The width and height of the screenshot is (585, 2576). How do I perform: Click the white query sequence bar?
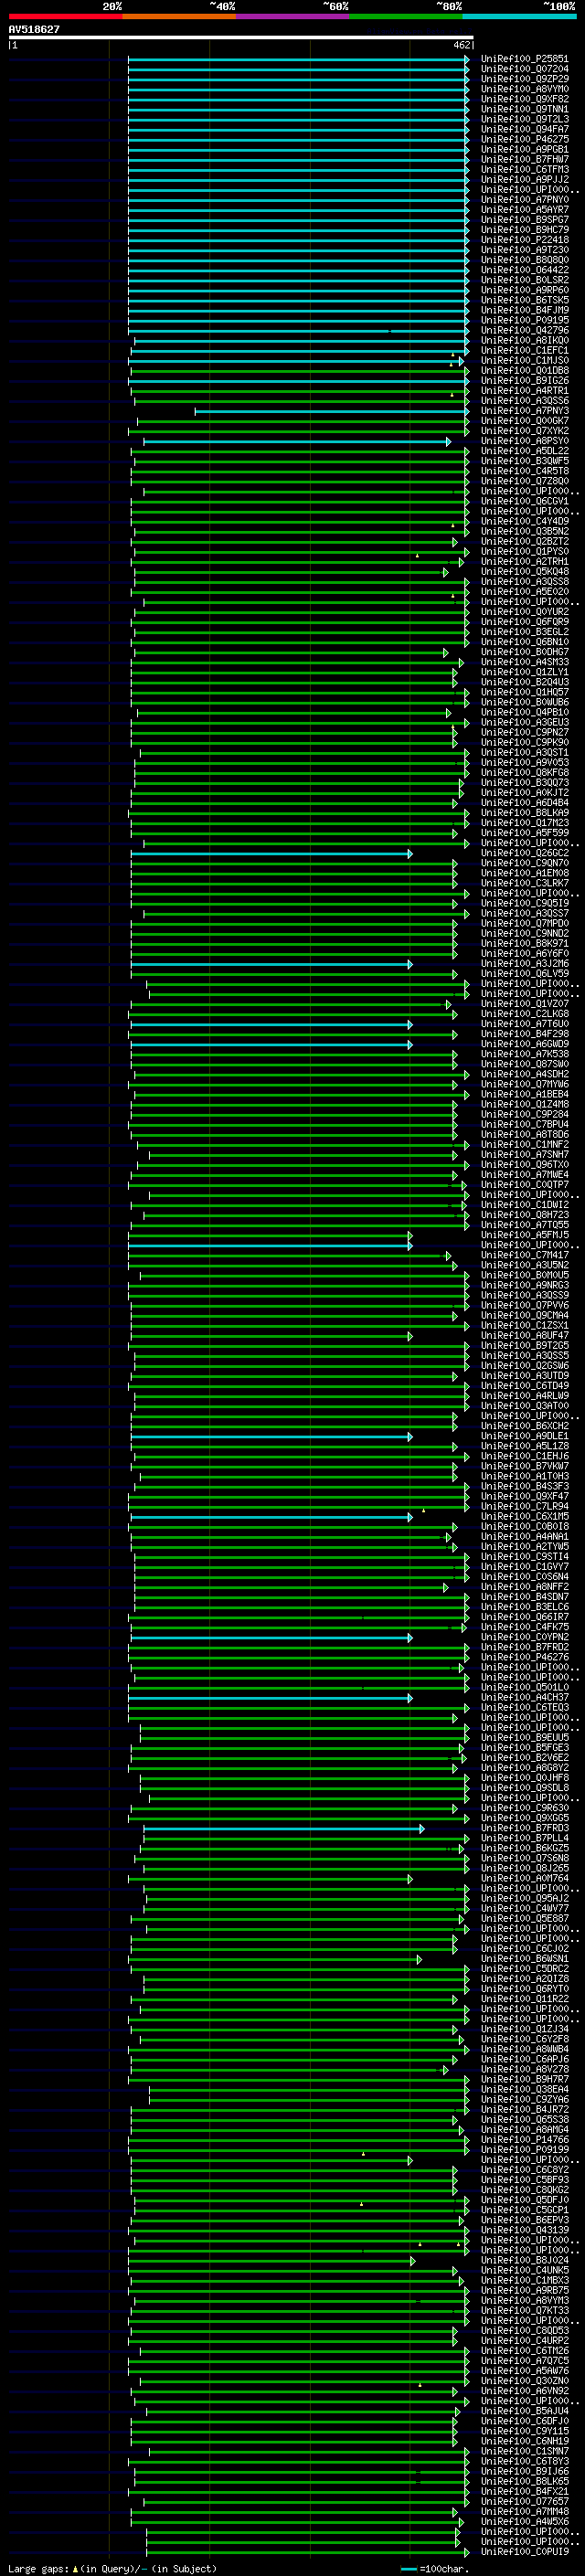click(240, 37)
